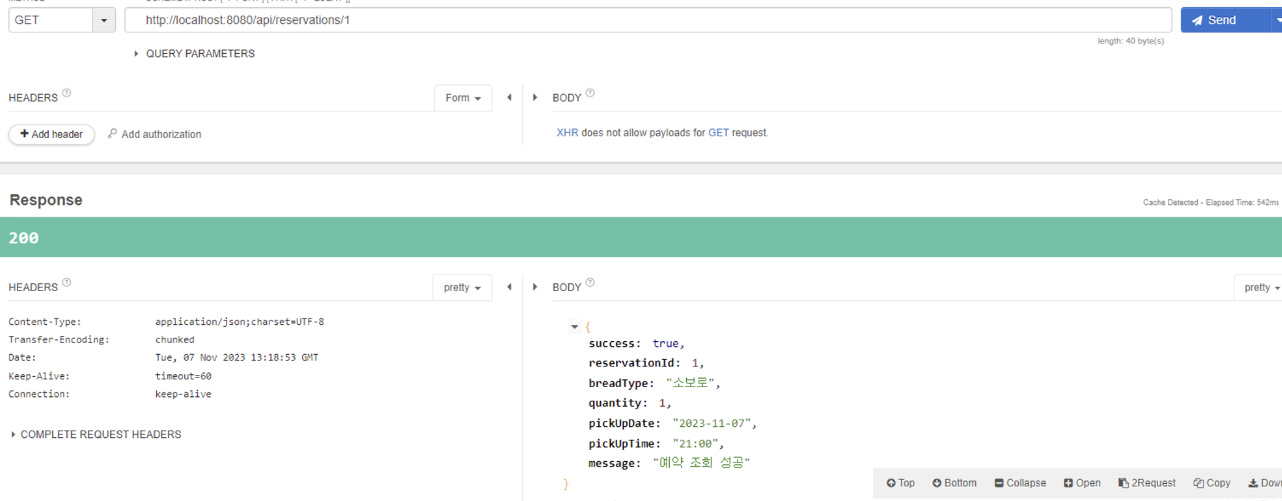Click the quantity: 1 line
1282x501 pixels.
tap(630, 403)
